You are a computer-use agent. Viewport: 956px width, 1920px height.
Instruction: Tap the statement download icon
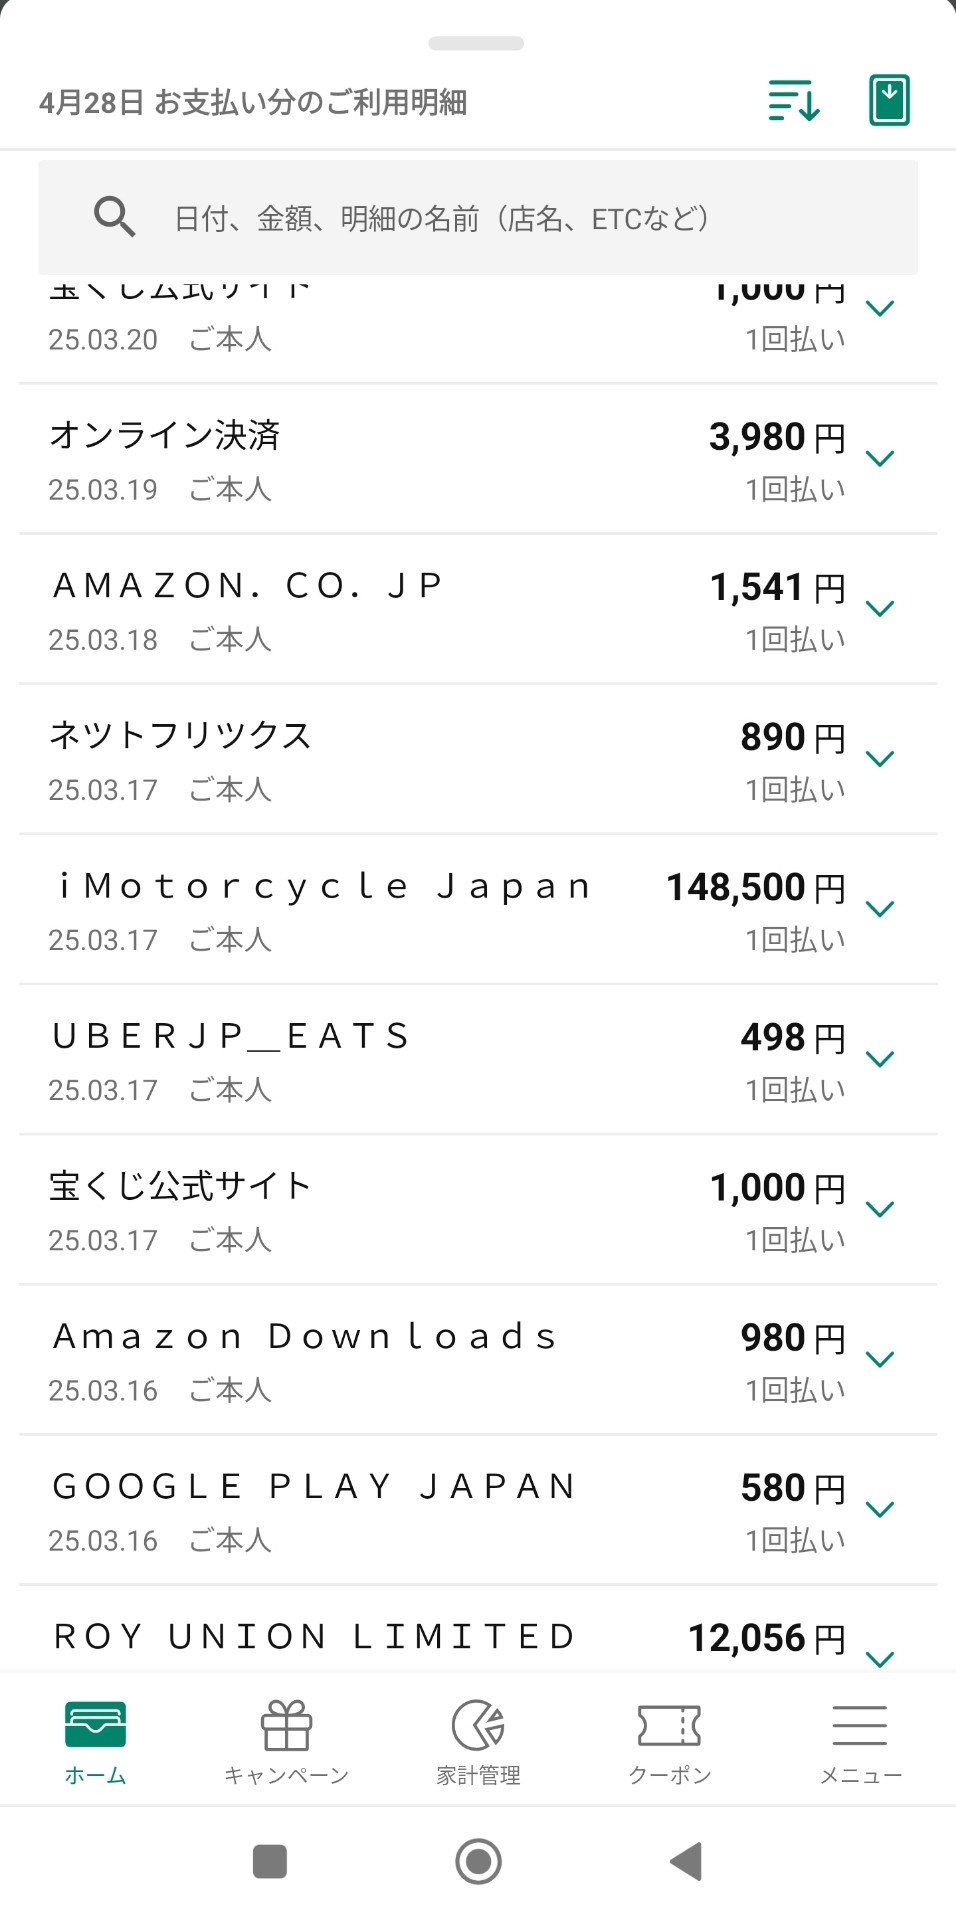pos(889,100)
